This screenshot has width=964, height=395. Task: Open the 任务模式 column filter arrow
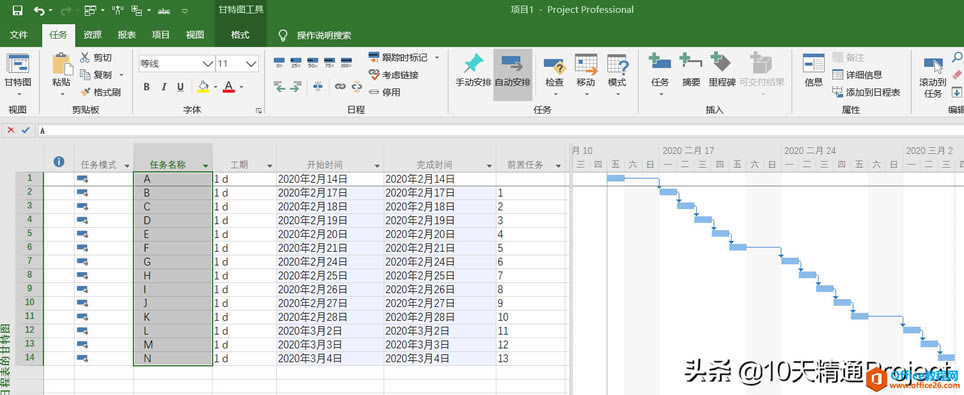(127, 166)
